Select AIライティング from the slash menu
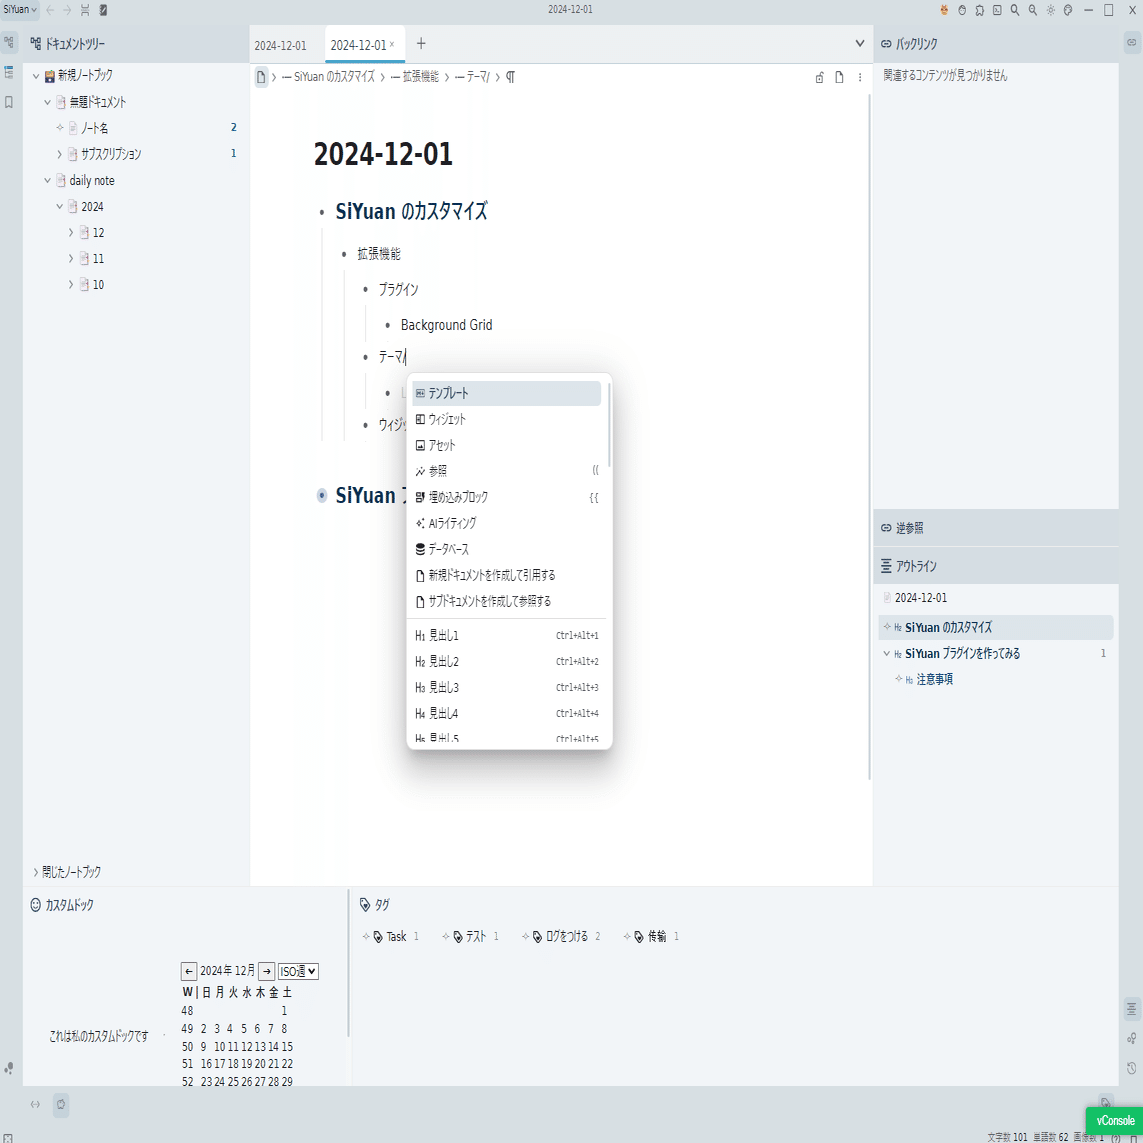Image resolution: width=1143 pixels, height=1143 pixels. click(x=507, y=523)
